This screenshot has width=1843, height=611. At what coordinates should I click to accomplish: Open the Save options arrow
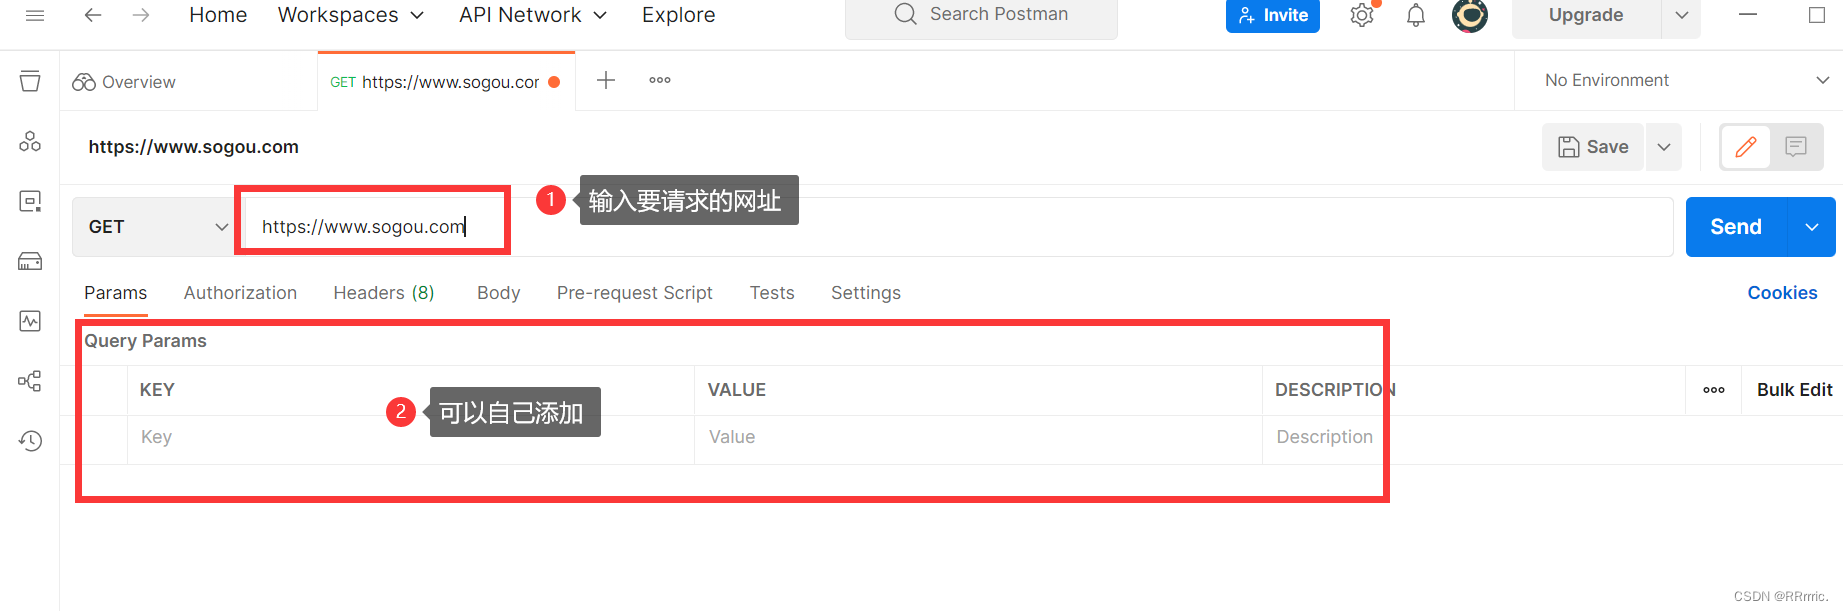pos(1664,147)
